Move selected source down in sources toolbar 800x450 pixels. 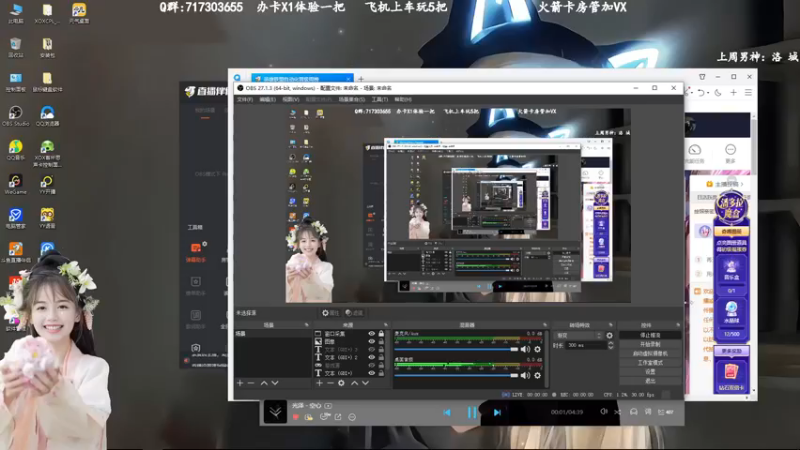click(x=365, y=383)
